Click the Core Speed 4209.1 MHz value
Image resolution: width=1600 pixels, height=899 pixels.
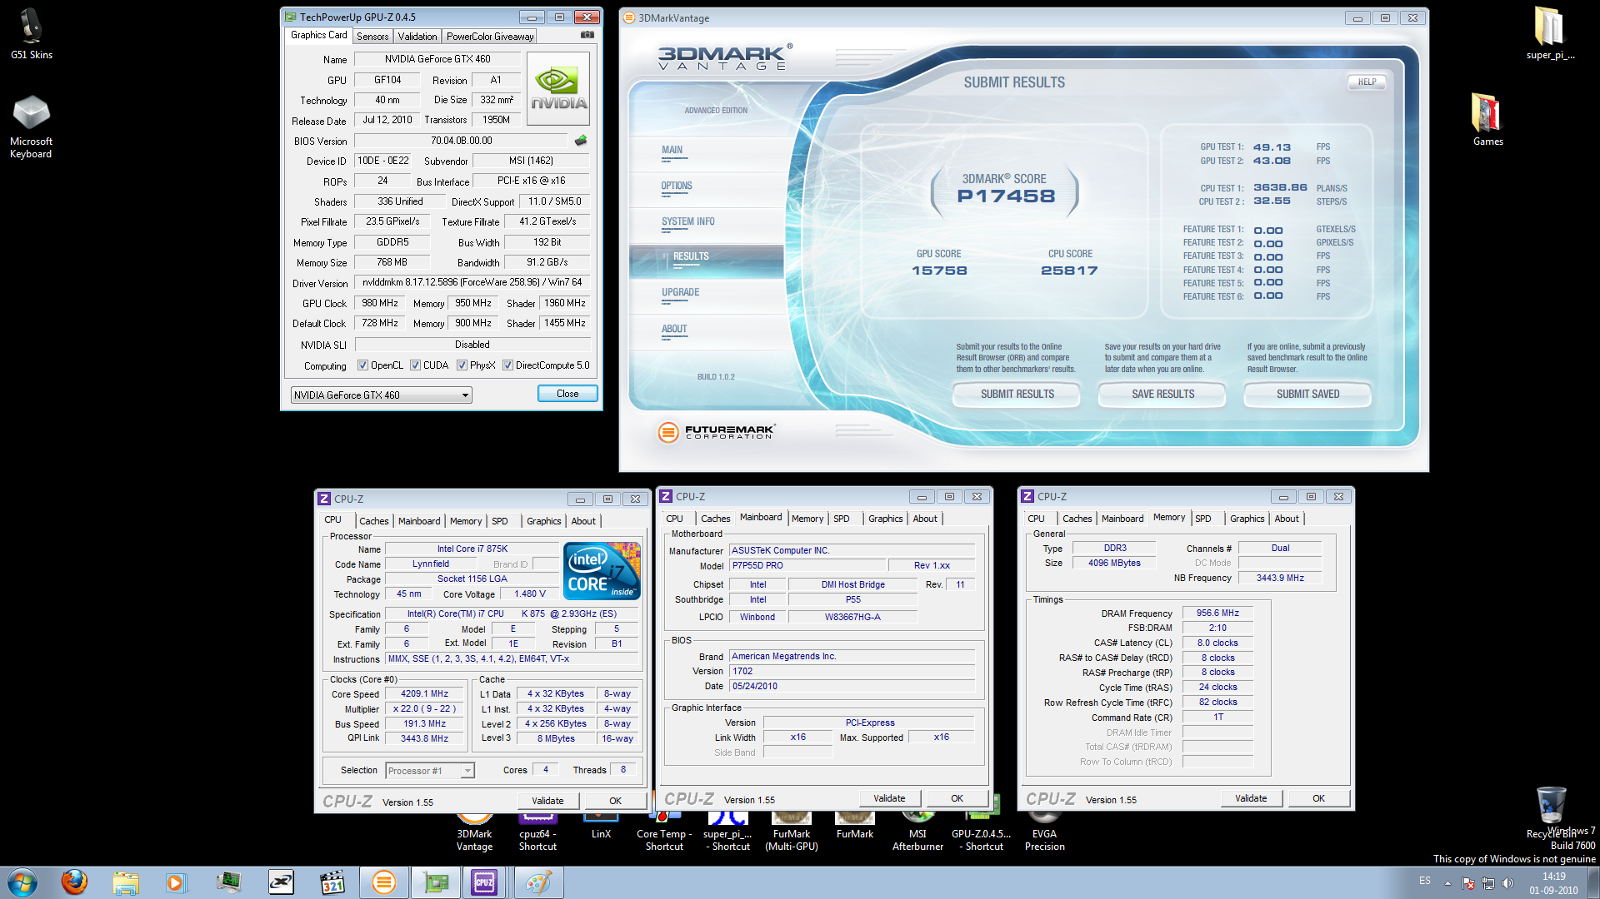point(425,694)
